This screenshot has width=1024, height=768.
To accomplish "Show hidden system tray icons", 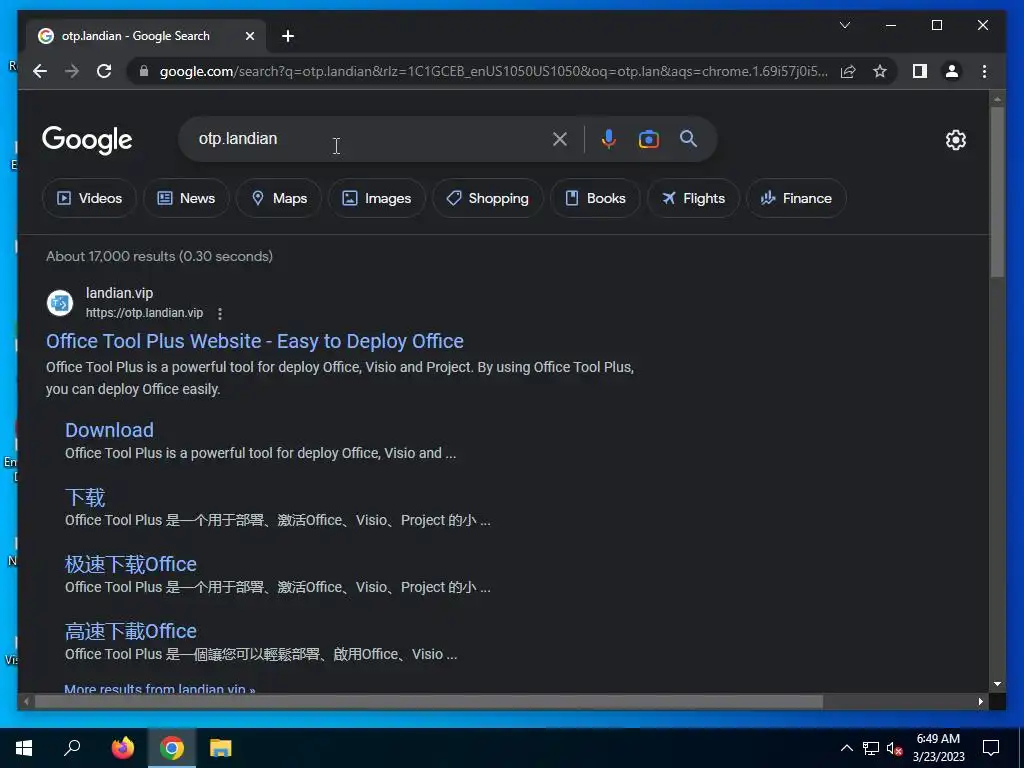I will [846, 748].
